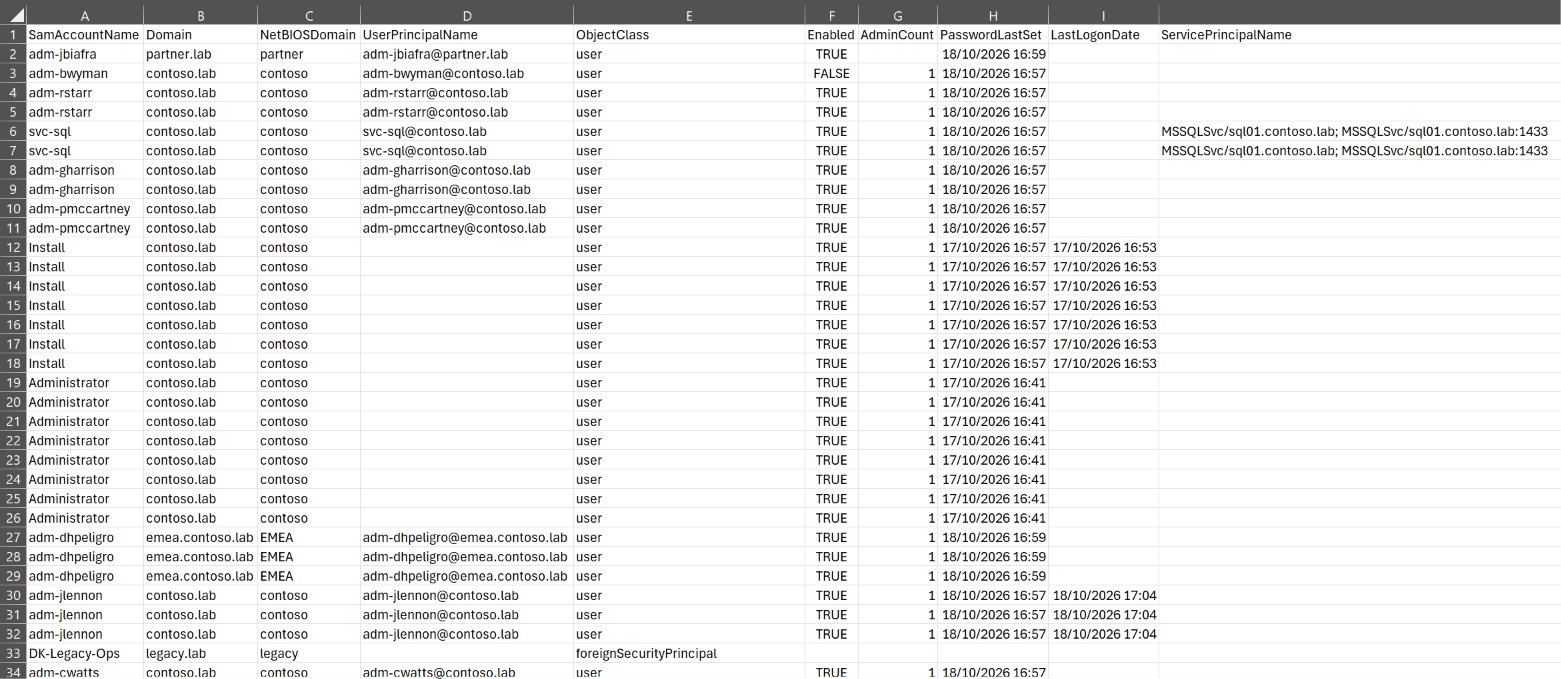The height and width of the screenshot is (679, 1561).
Task: Click the LastLogonDate header cell
Action: 1103,35
